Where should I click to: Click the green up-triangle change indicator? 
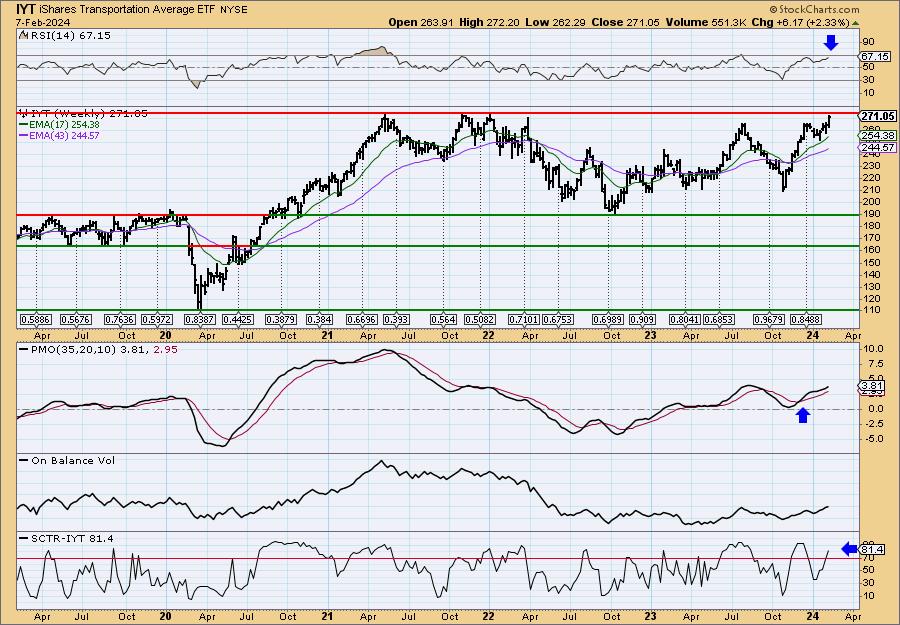pyautogui.click(x=856, y=22)
